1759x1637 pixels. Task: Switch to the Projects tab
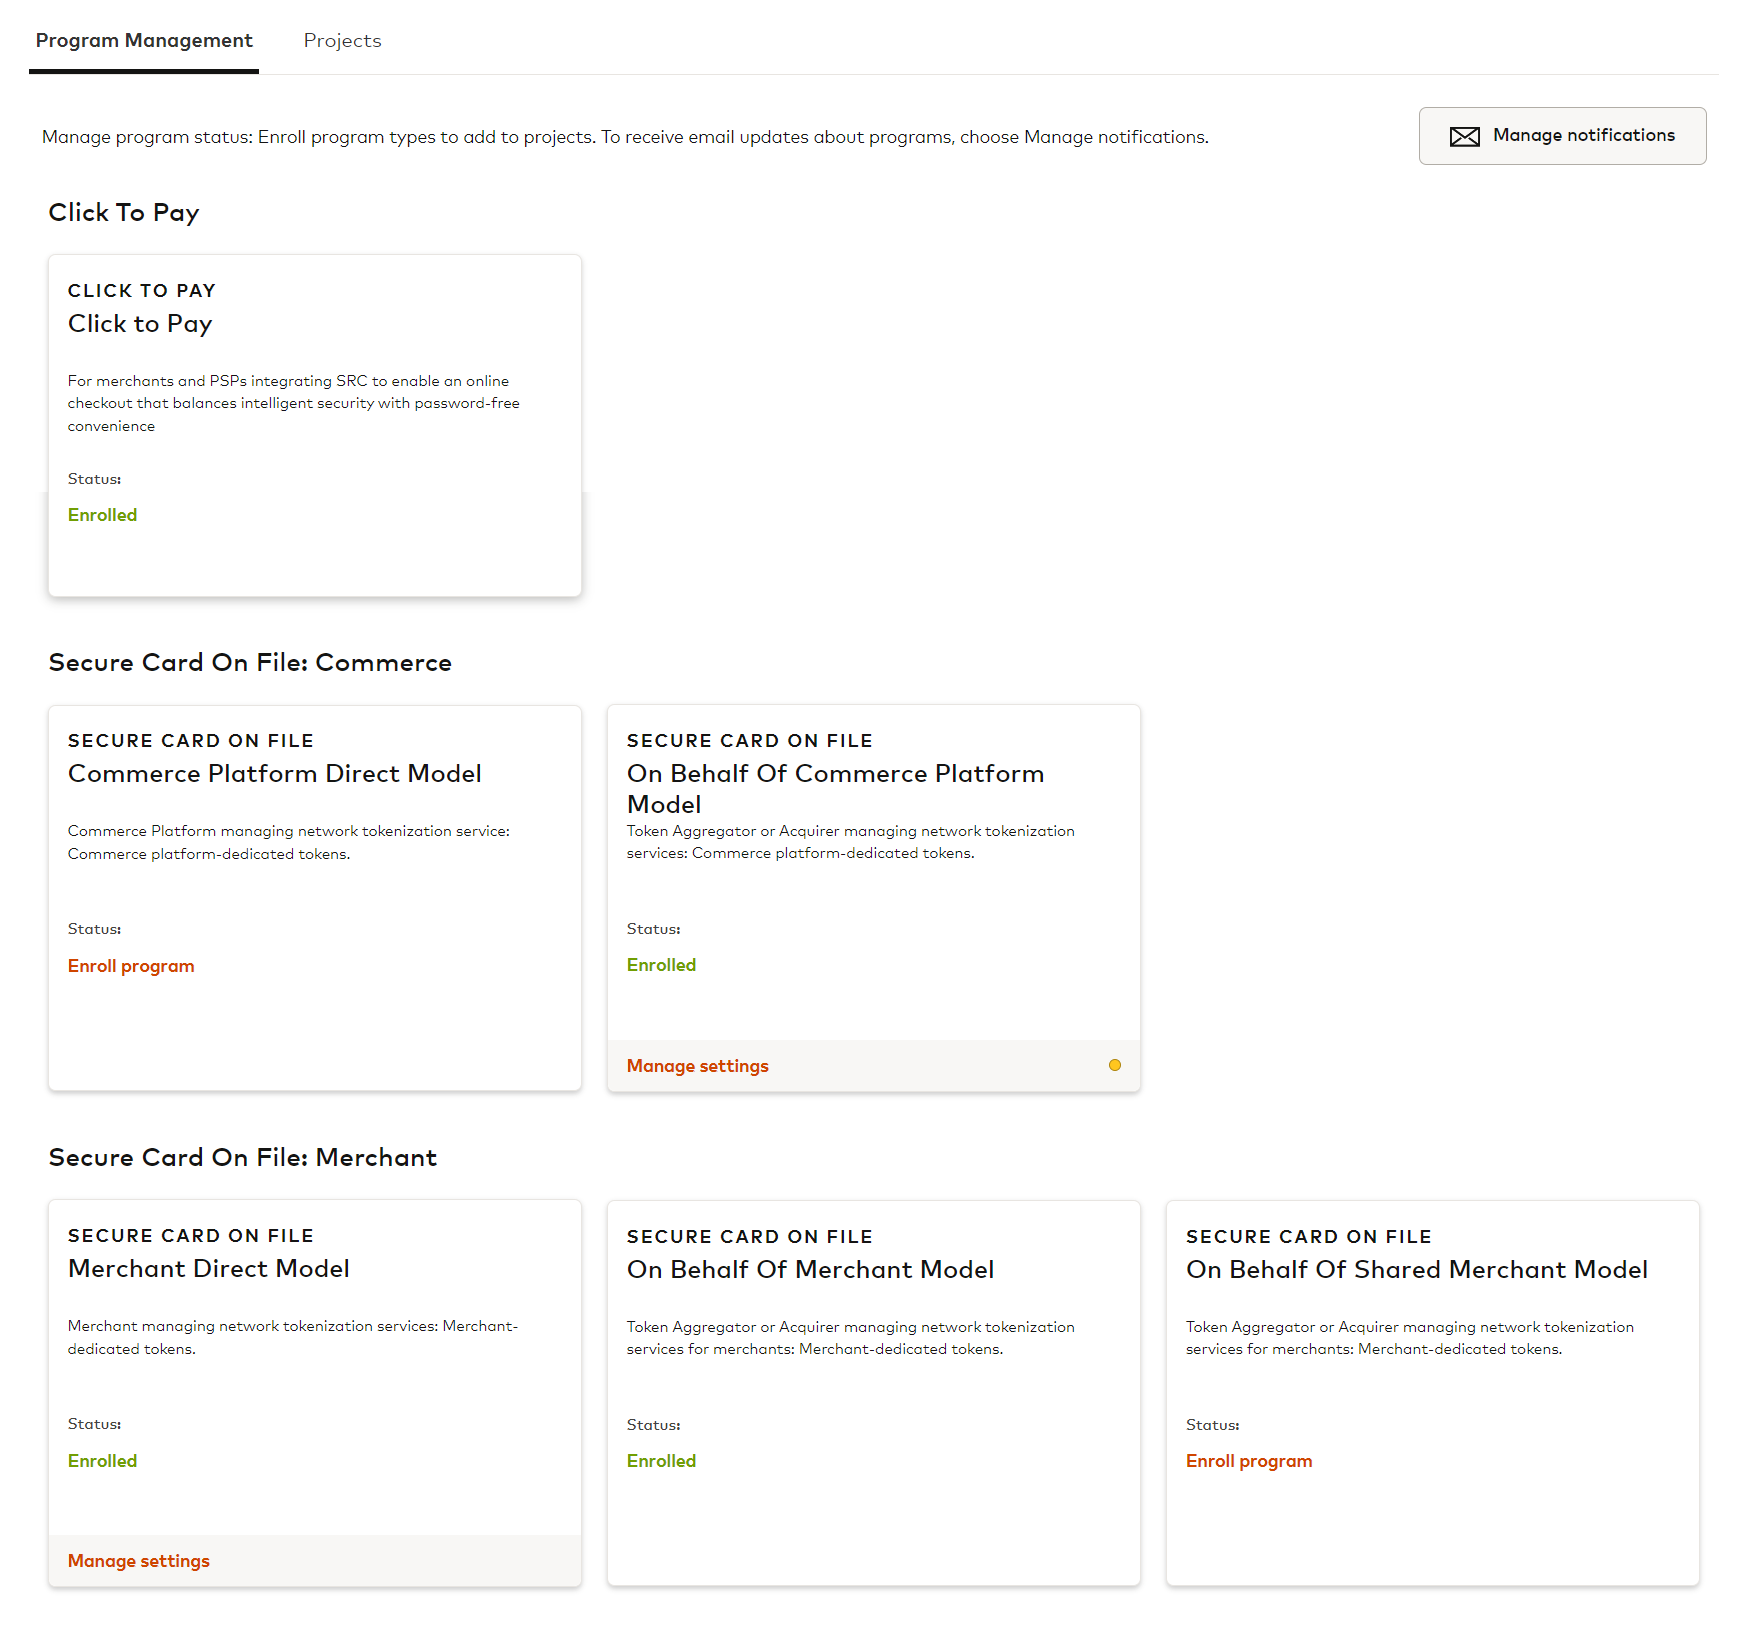point(342,40)
